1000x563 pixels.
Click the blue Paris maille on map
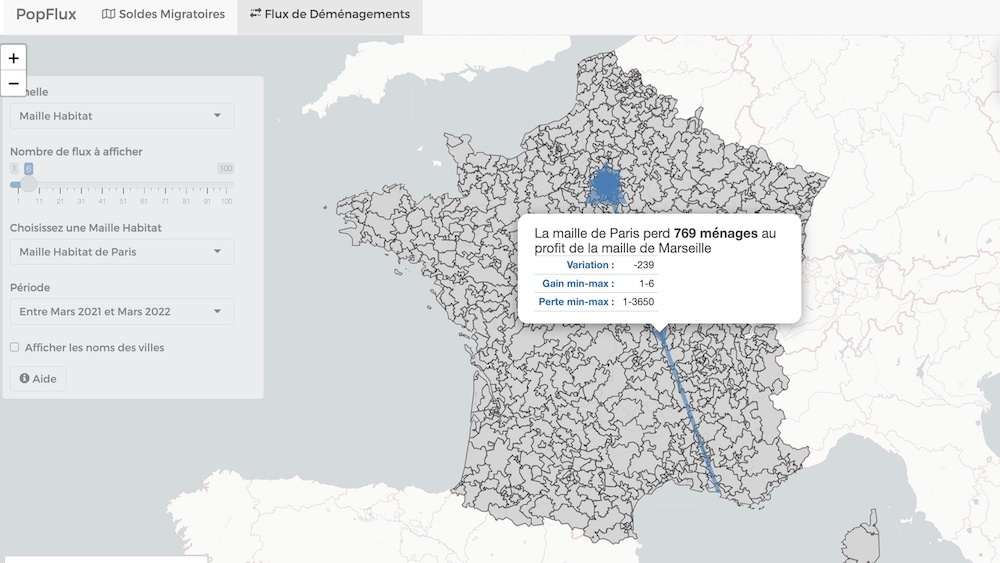(606, 184)
